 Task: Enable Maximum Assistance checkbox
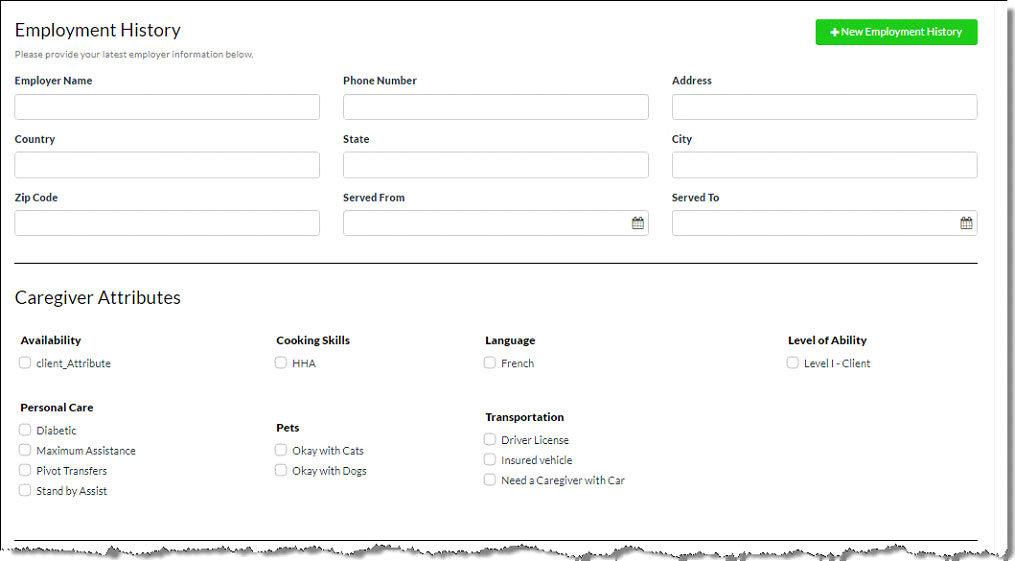pos(25,450)
